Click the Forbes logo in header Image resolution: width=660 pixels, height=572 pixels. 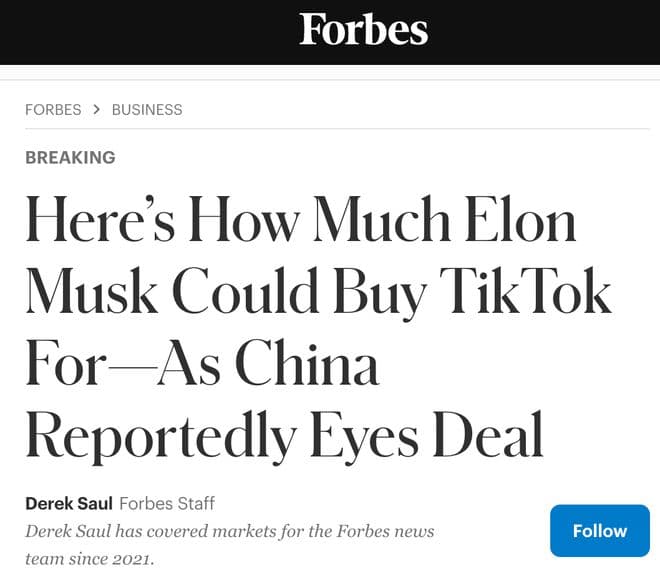363,29
